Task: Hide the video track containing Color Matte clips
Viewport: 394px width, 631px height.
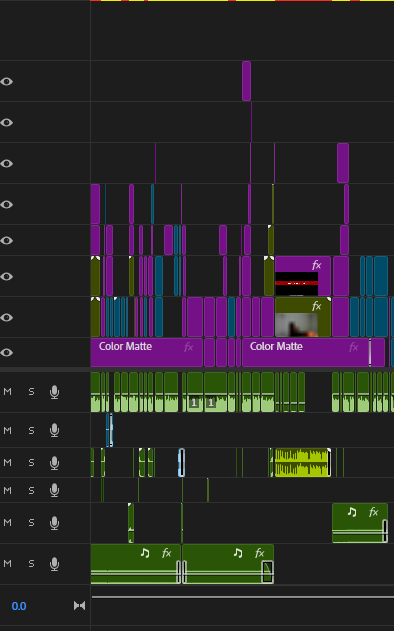Action: coord(6,353)
